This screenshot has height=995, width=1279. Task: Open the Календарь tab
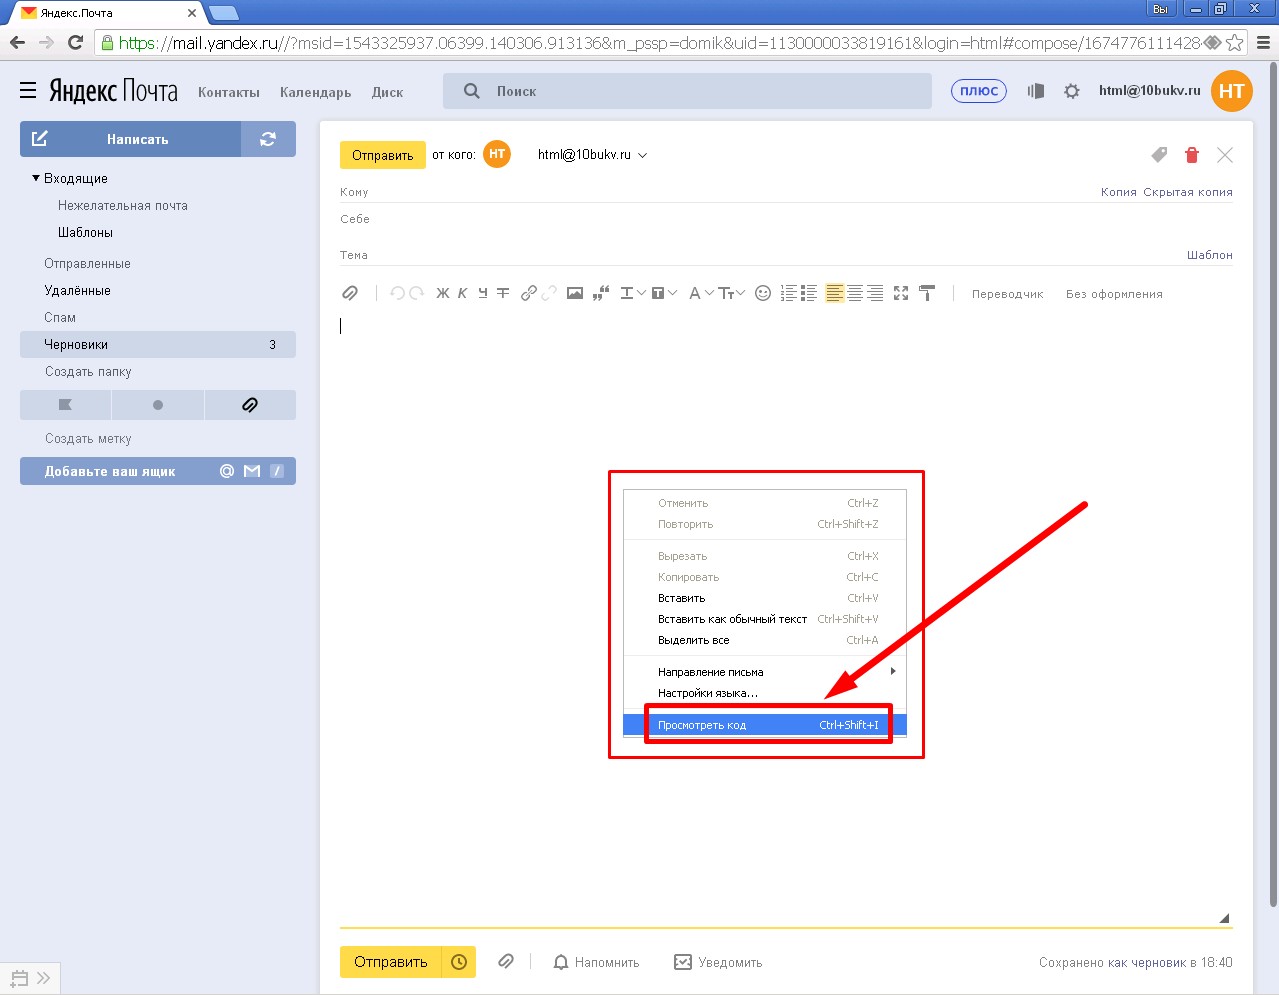tap(316, 92)
